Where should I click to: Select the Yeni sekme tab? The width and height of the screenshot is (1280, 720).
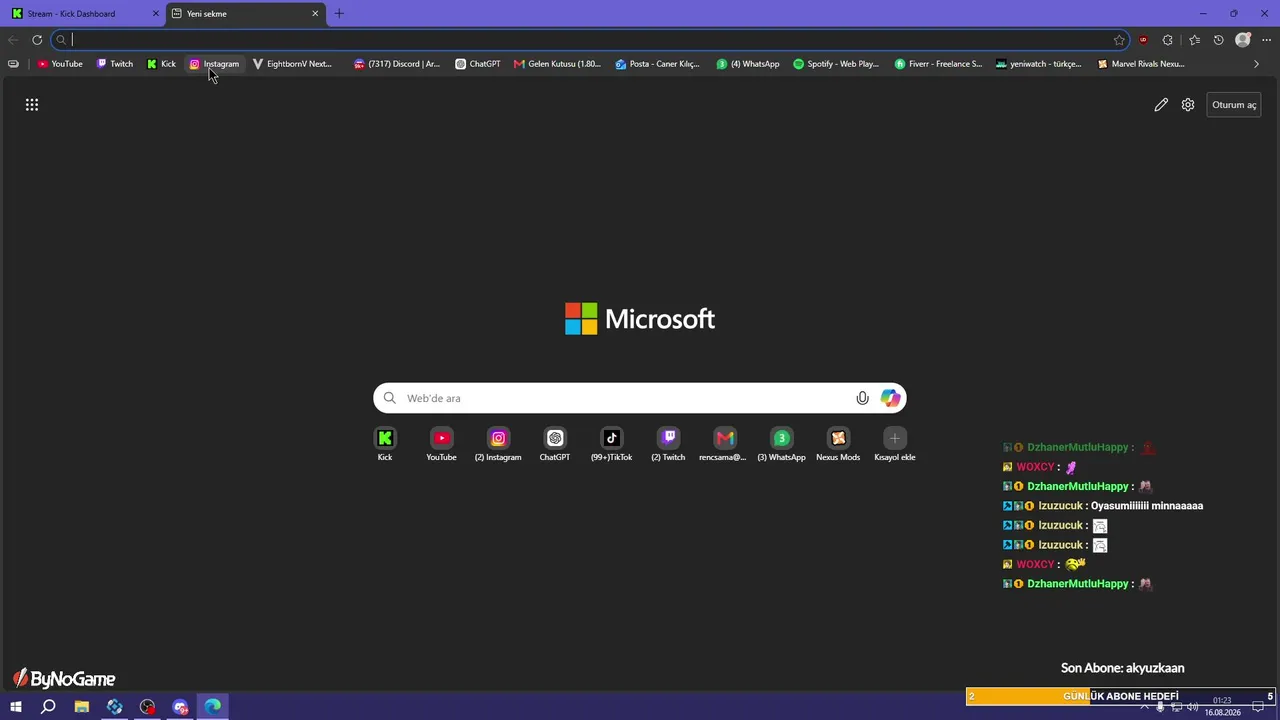pyautogui.click(x=246, y=14)
